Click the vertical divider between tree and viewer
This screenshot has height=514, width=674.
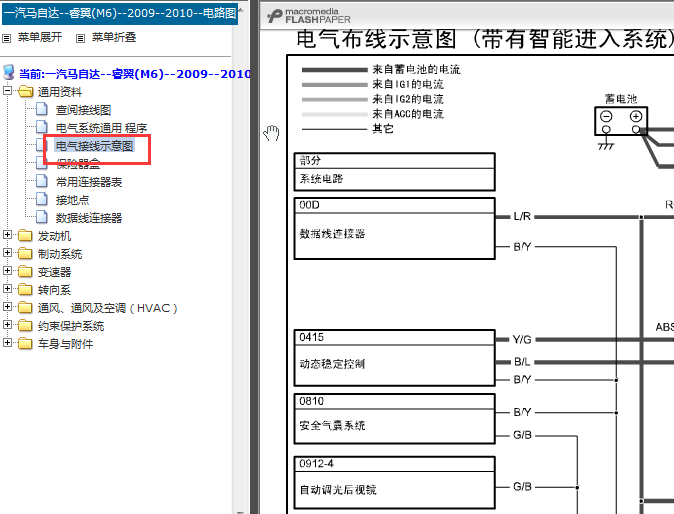click(255, 257)
